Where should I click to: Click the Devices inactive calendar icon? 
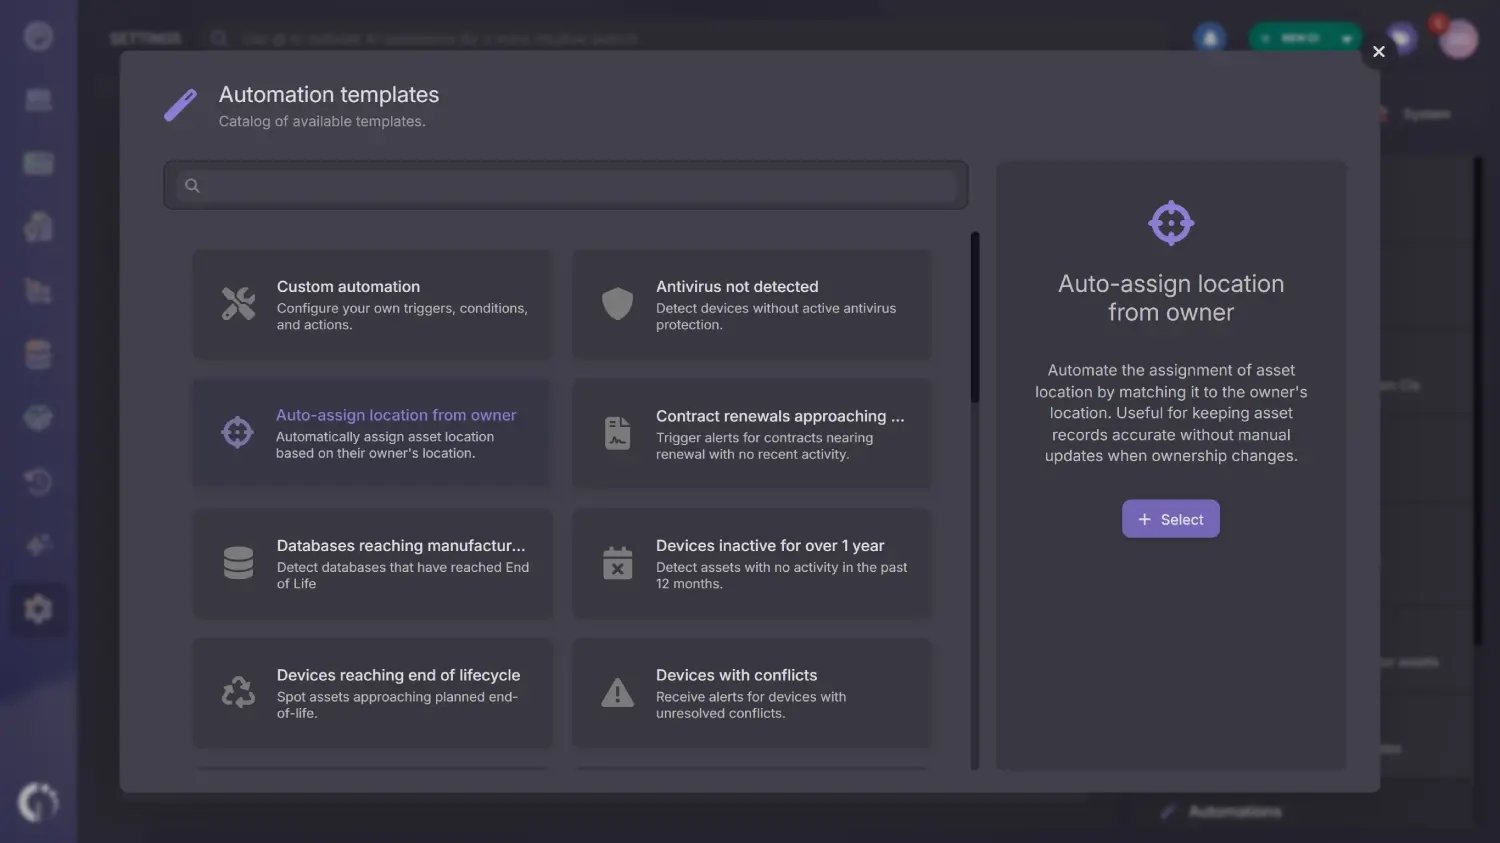click(617, 563)
